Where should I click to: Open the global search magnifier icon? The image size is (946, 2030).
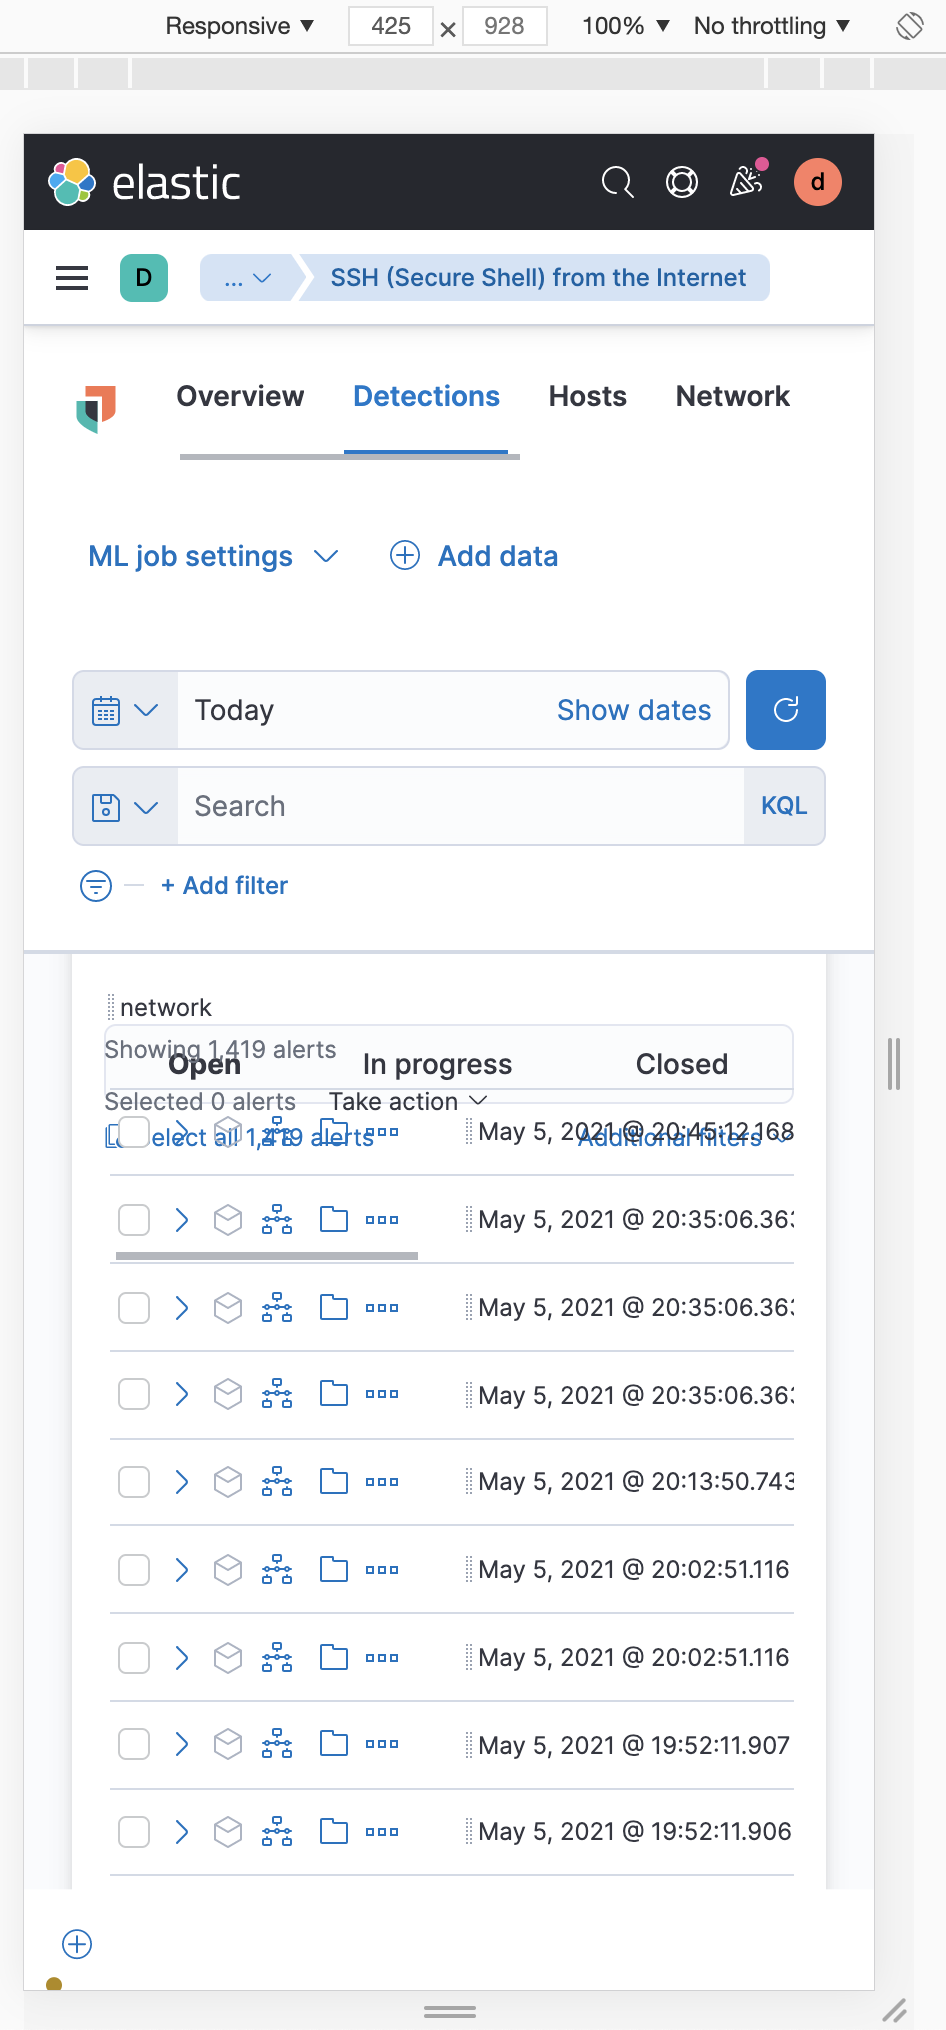(617, 182)
